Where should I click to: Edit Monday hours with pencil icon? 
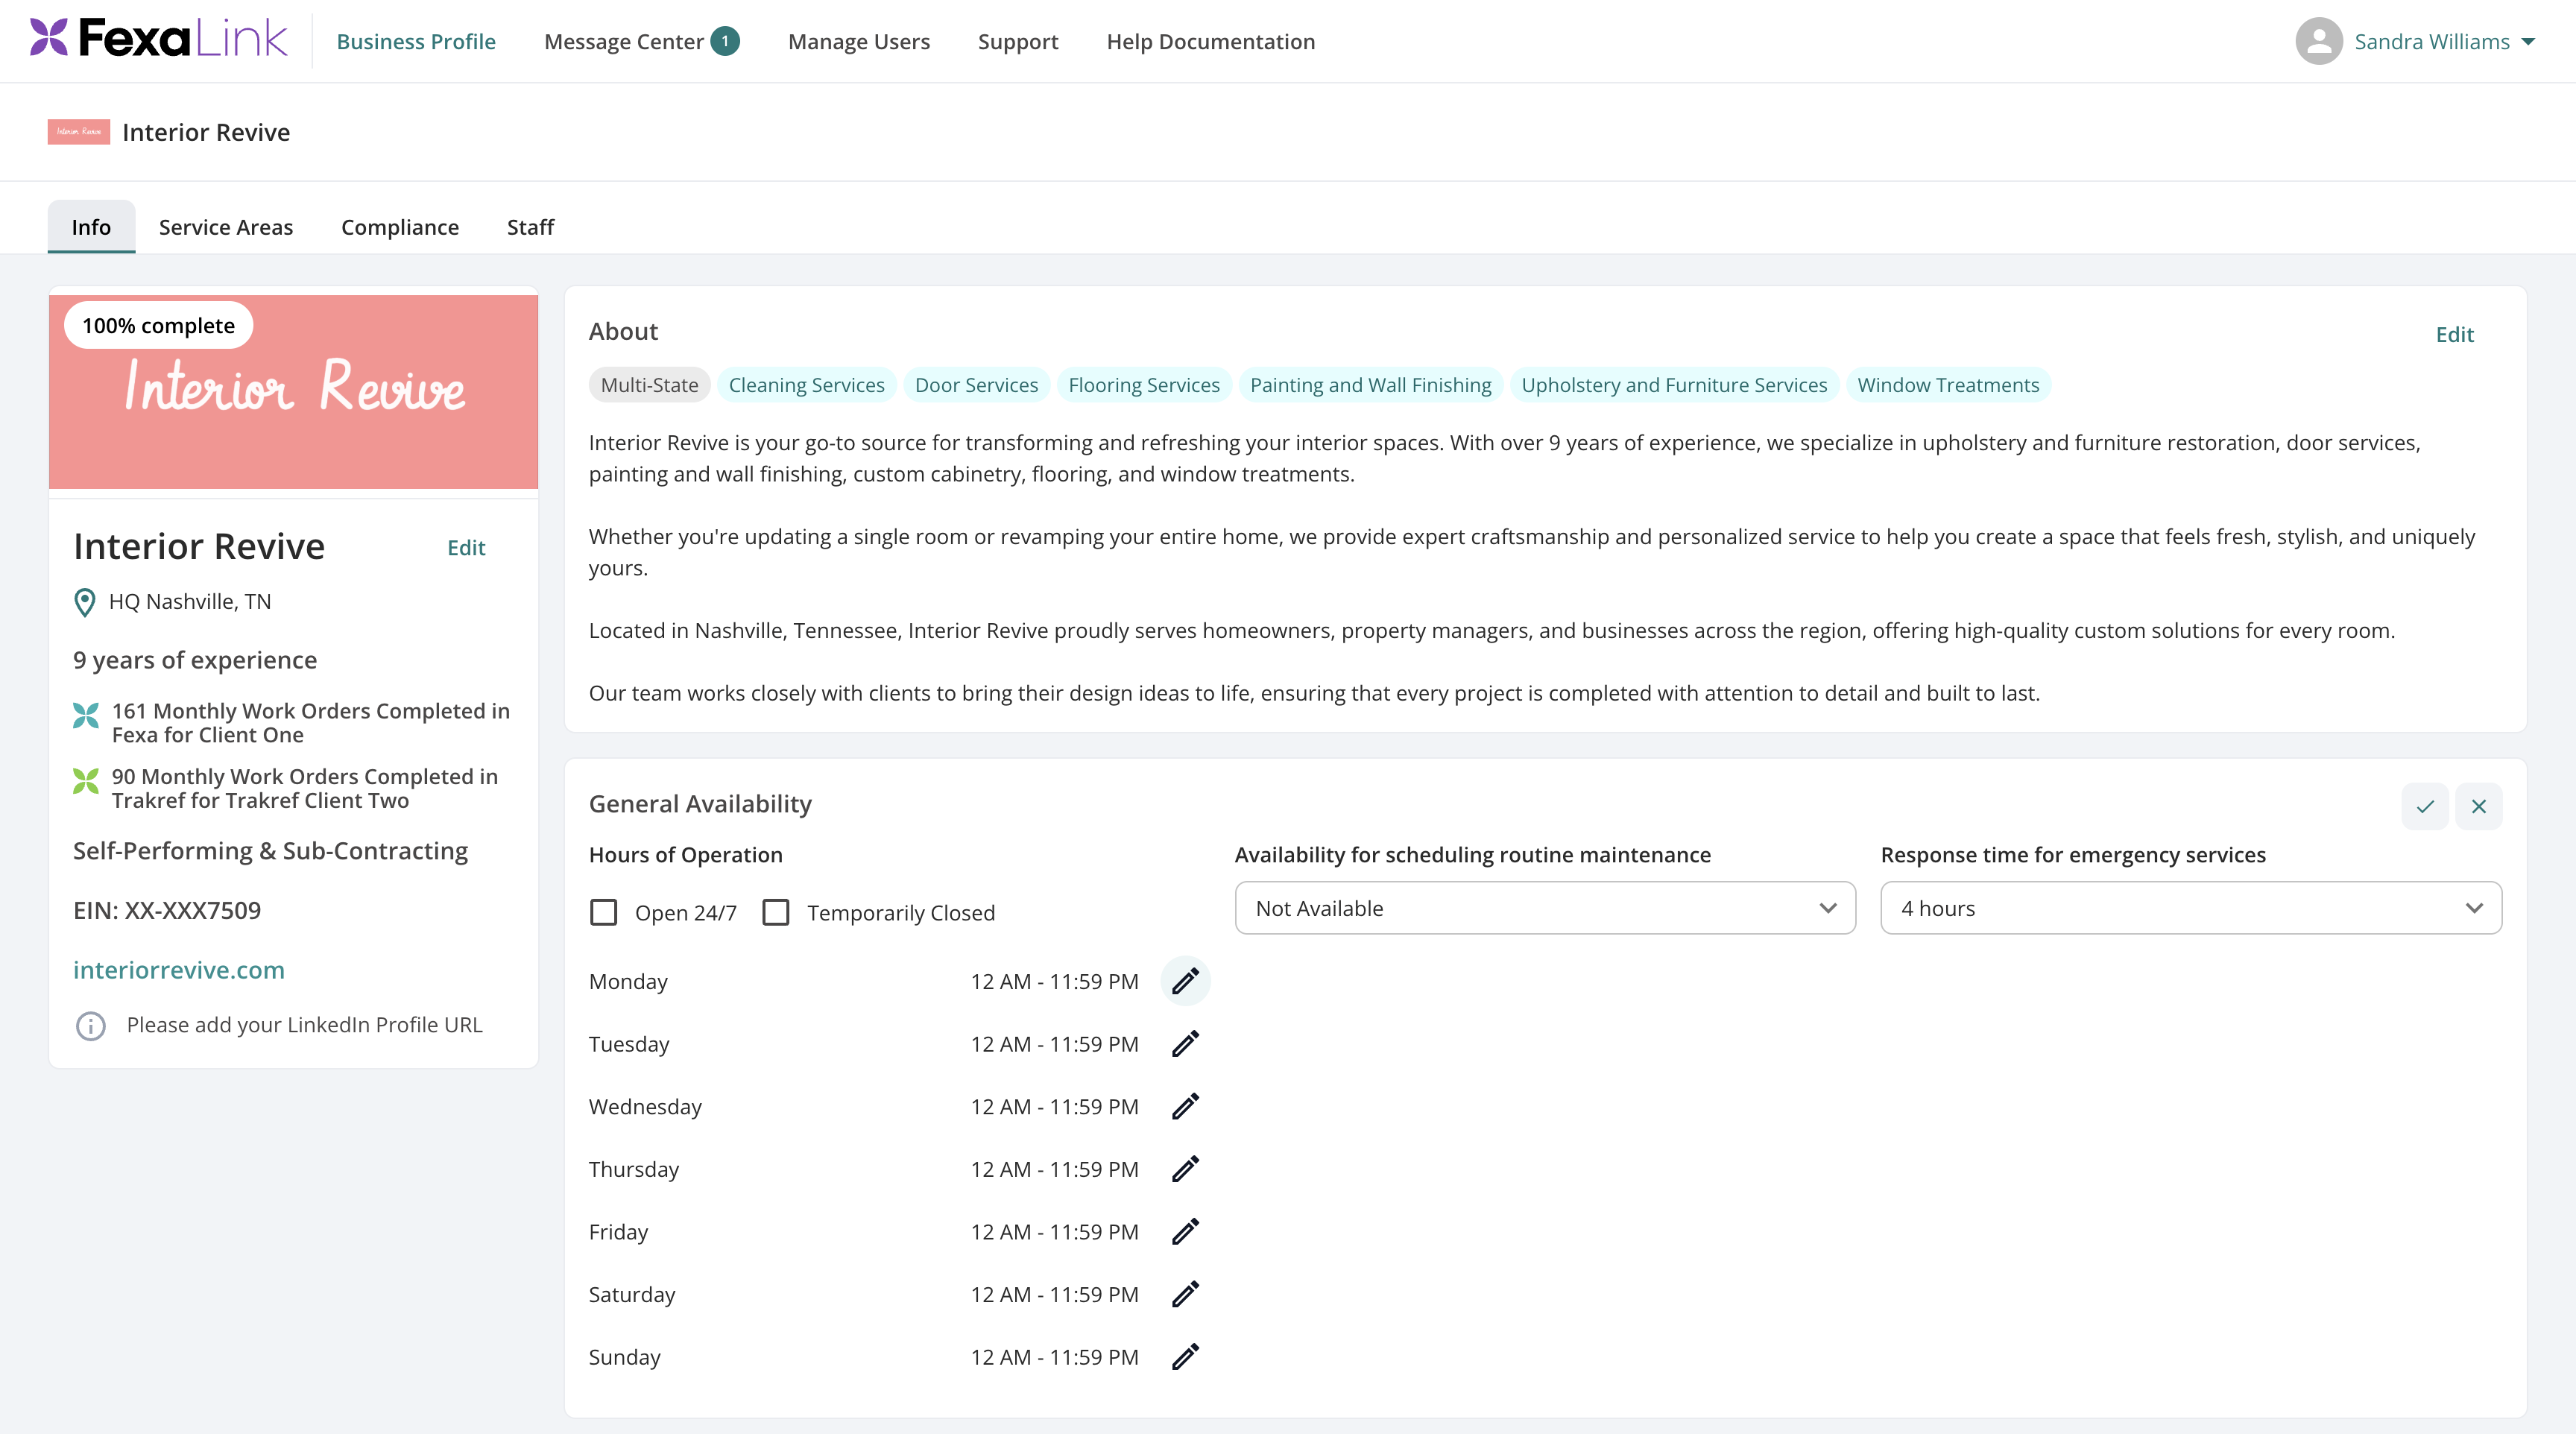point(1185,981)
